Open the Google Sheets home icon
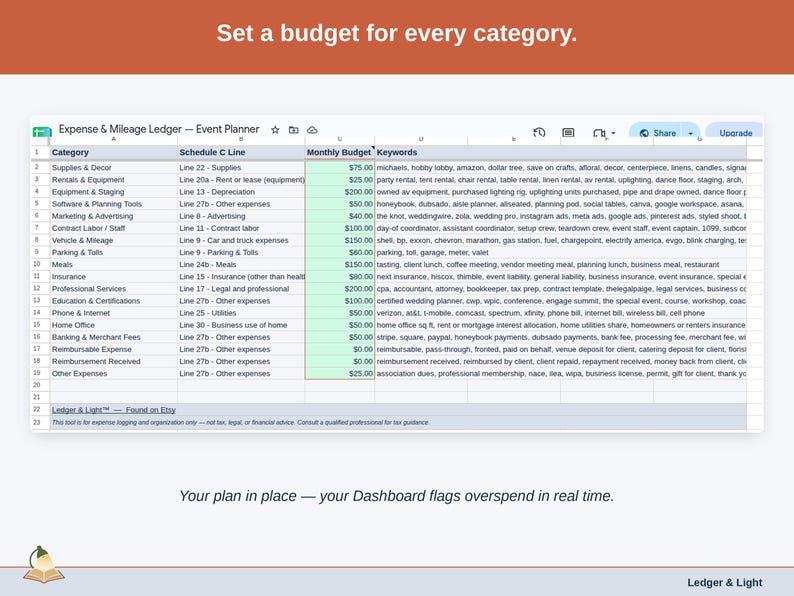This screenshot has width=794, height=596. point(42,132)
